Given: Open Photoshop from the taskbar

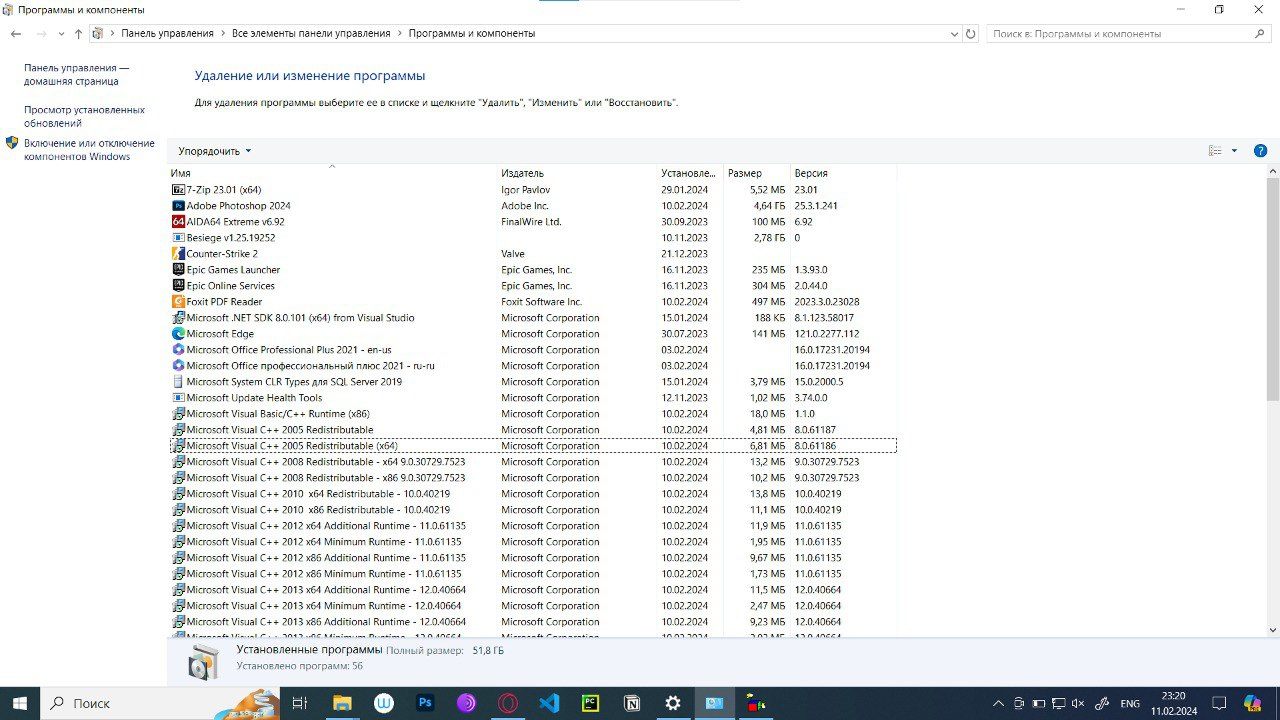Looking at the screenshot, I should click(425, 703).
